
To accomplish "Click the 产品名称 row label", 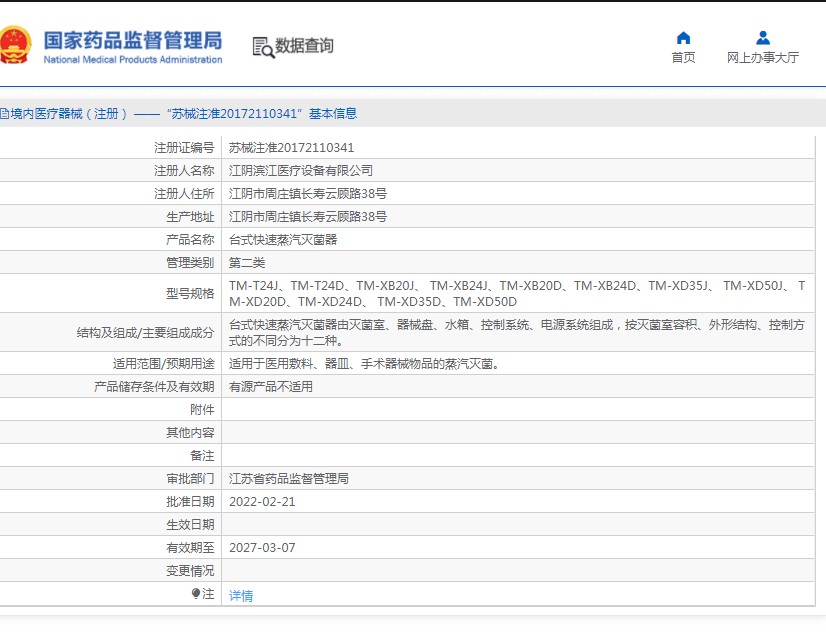I will coord(190,240).
